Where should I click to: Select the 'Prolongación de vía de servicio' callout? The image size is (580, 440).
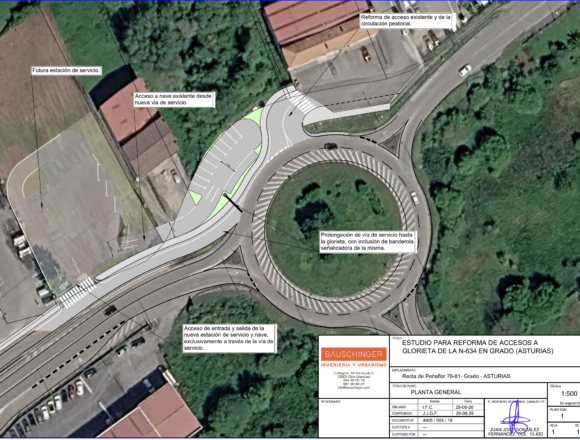pos(367,241)
